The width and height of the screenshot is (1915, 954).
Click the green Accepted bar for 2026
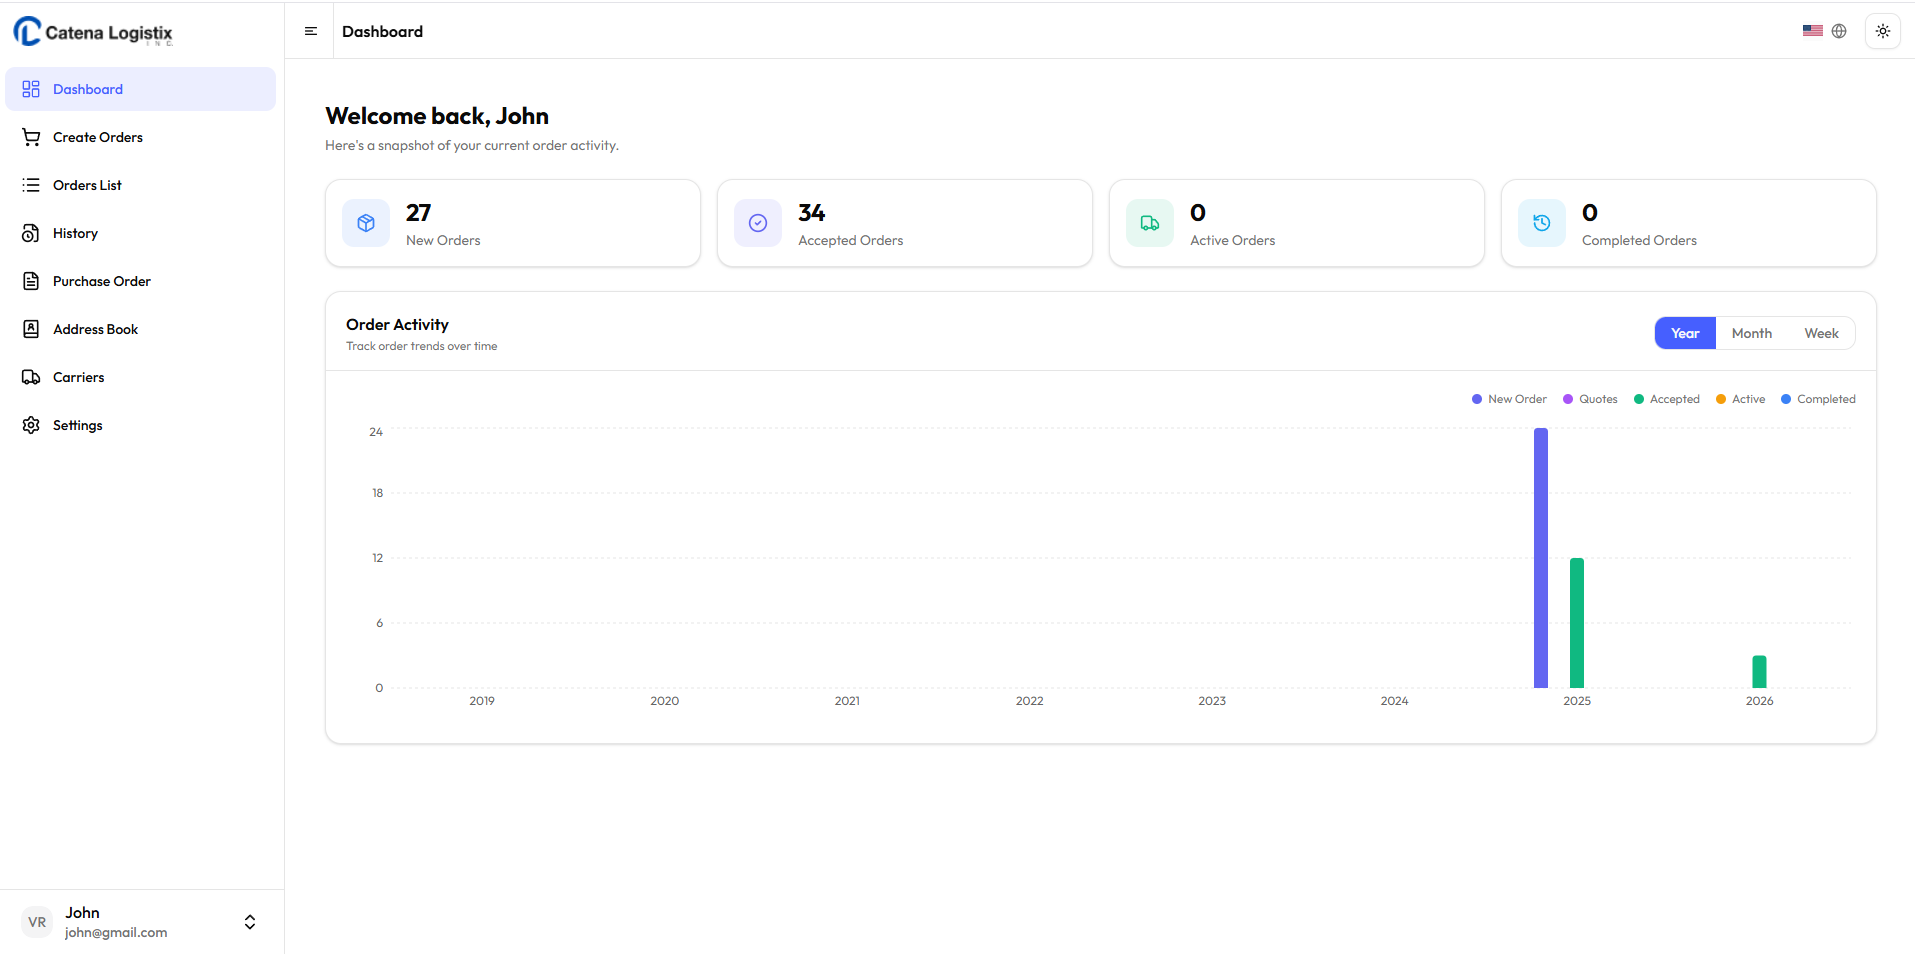coord(1759,672)
